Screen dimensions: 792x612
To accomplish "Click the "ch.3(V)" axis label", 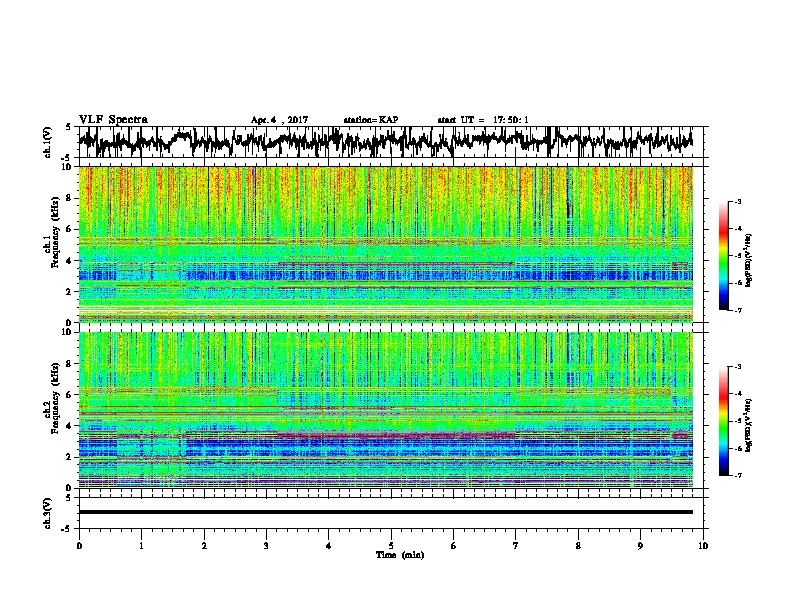I will pos(48,513).
